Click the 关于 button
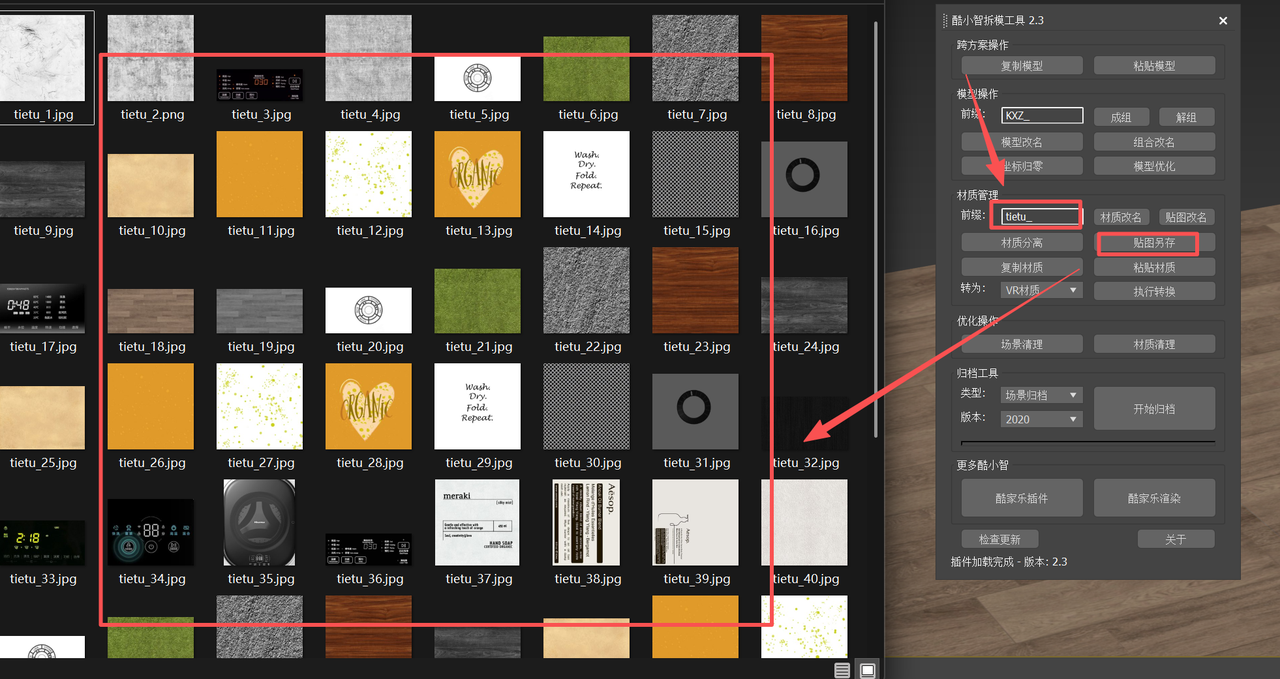 click(x=1176, y=539)
